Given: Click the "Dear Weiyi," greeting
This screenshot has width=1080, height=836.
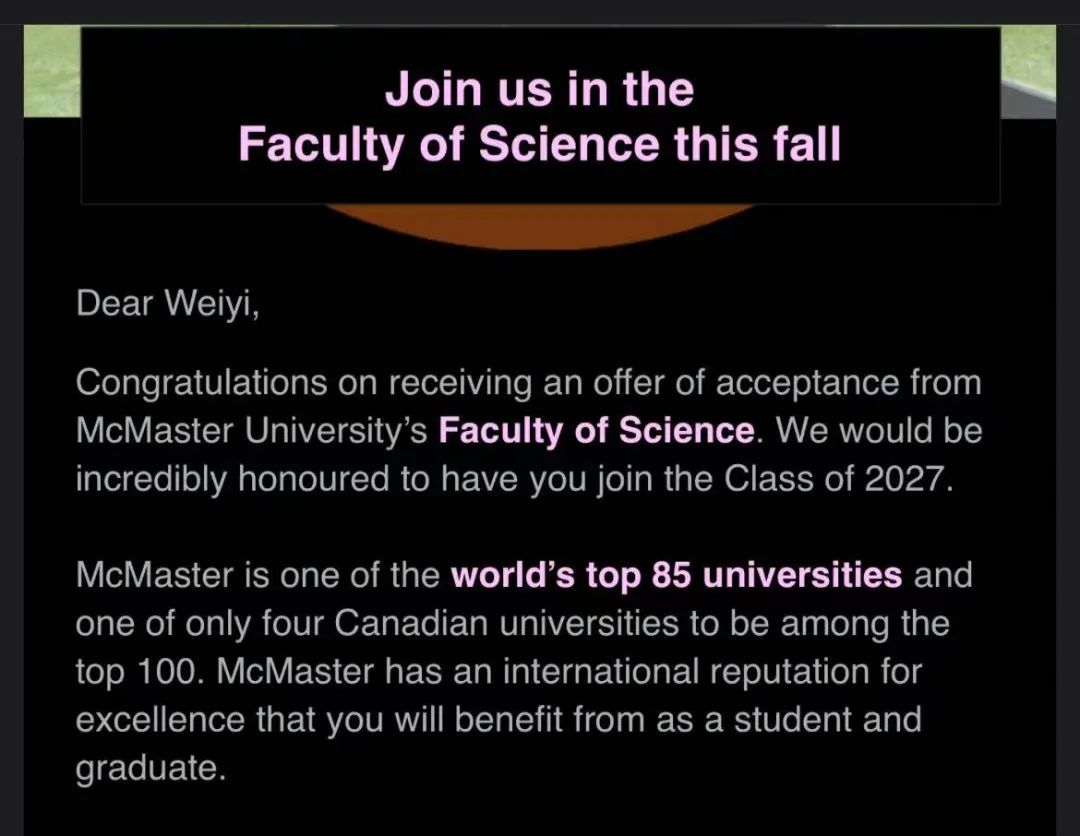Looking at the screenshot, I should 168,303.
